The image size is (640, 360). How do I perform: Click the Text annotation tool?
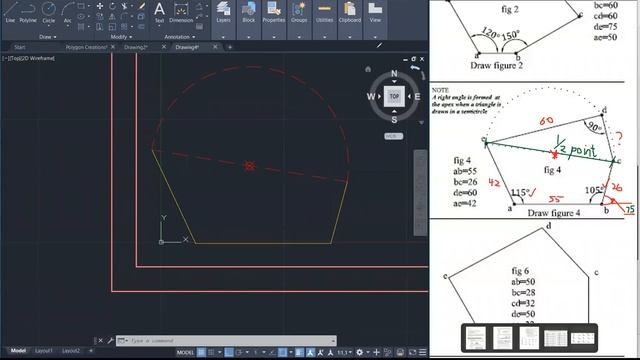pyautogui.click(x=159, y=12)
